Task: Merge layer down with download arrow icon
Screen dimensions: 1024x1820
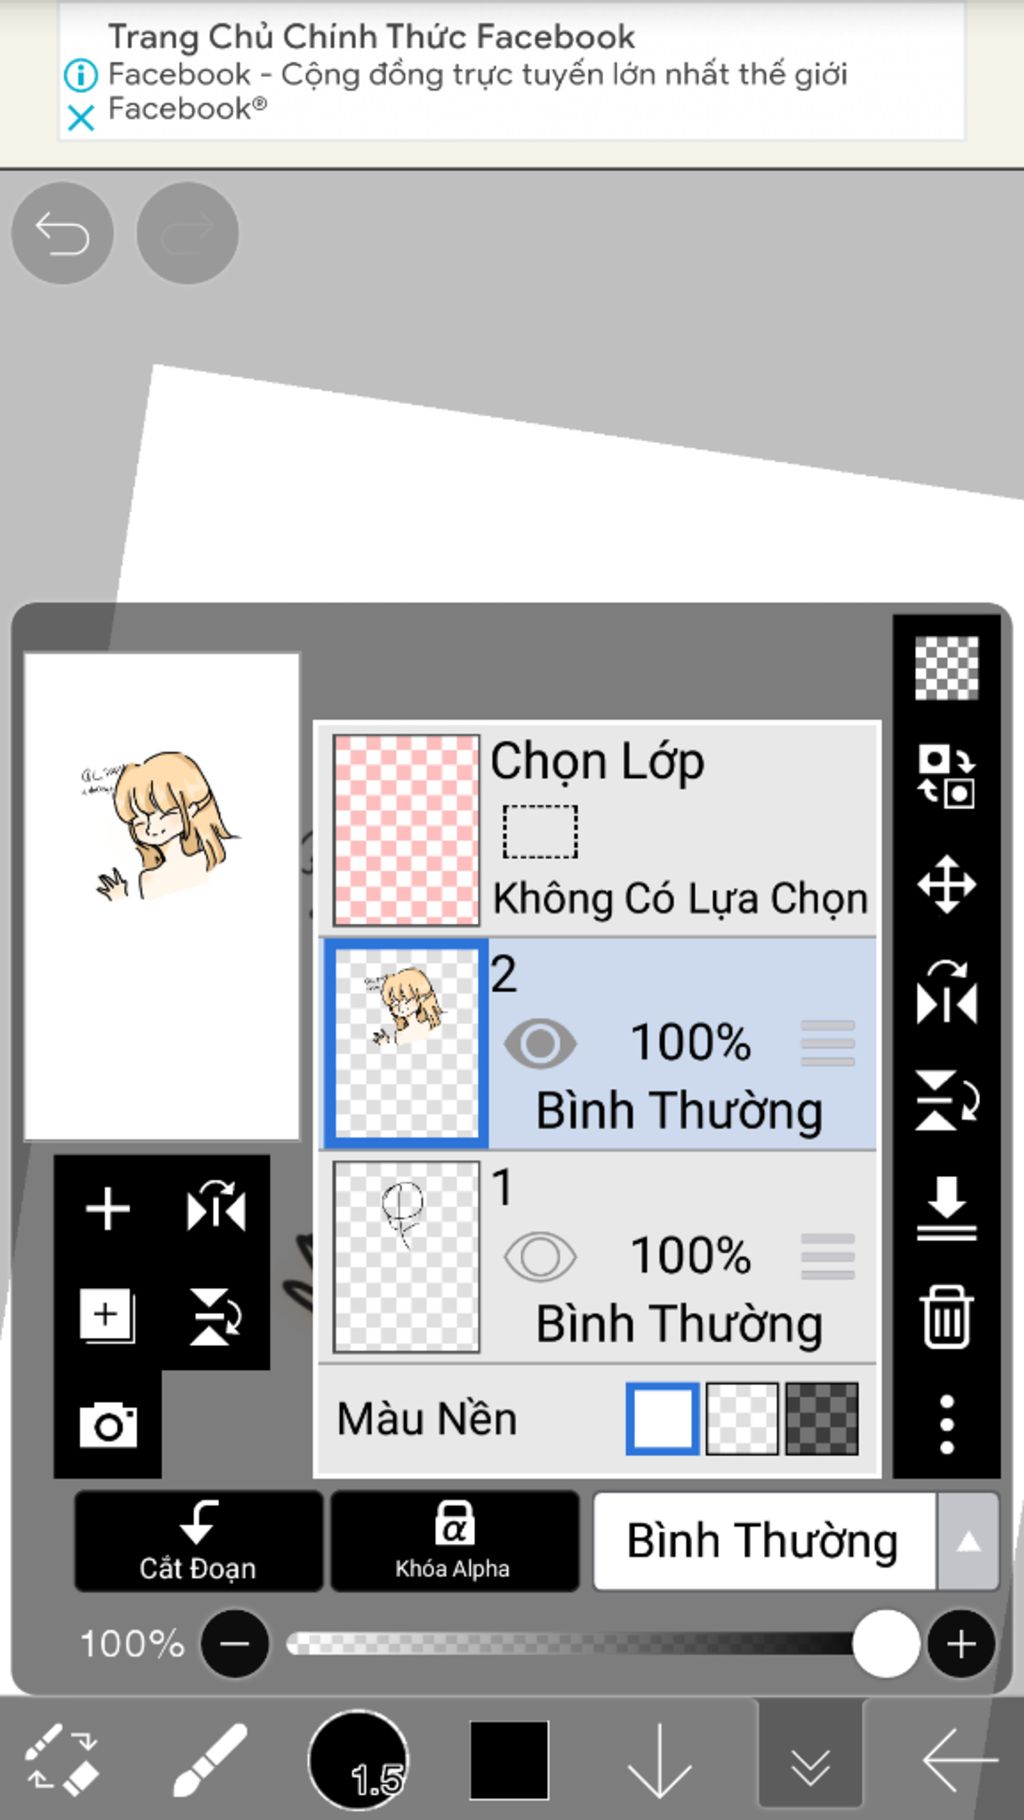Action: (946, 1208)
